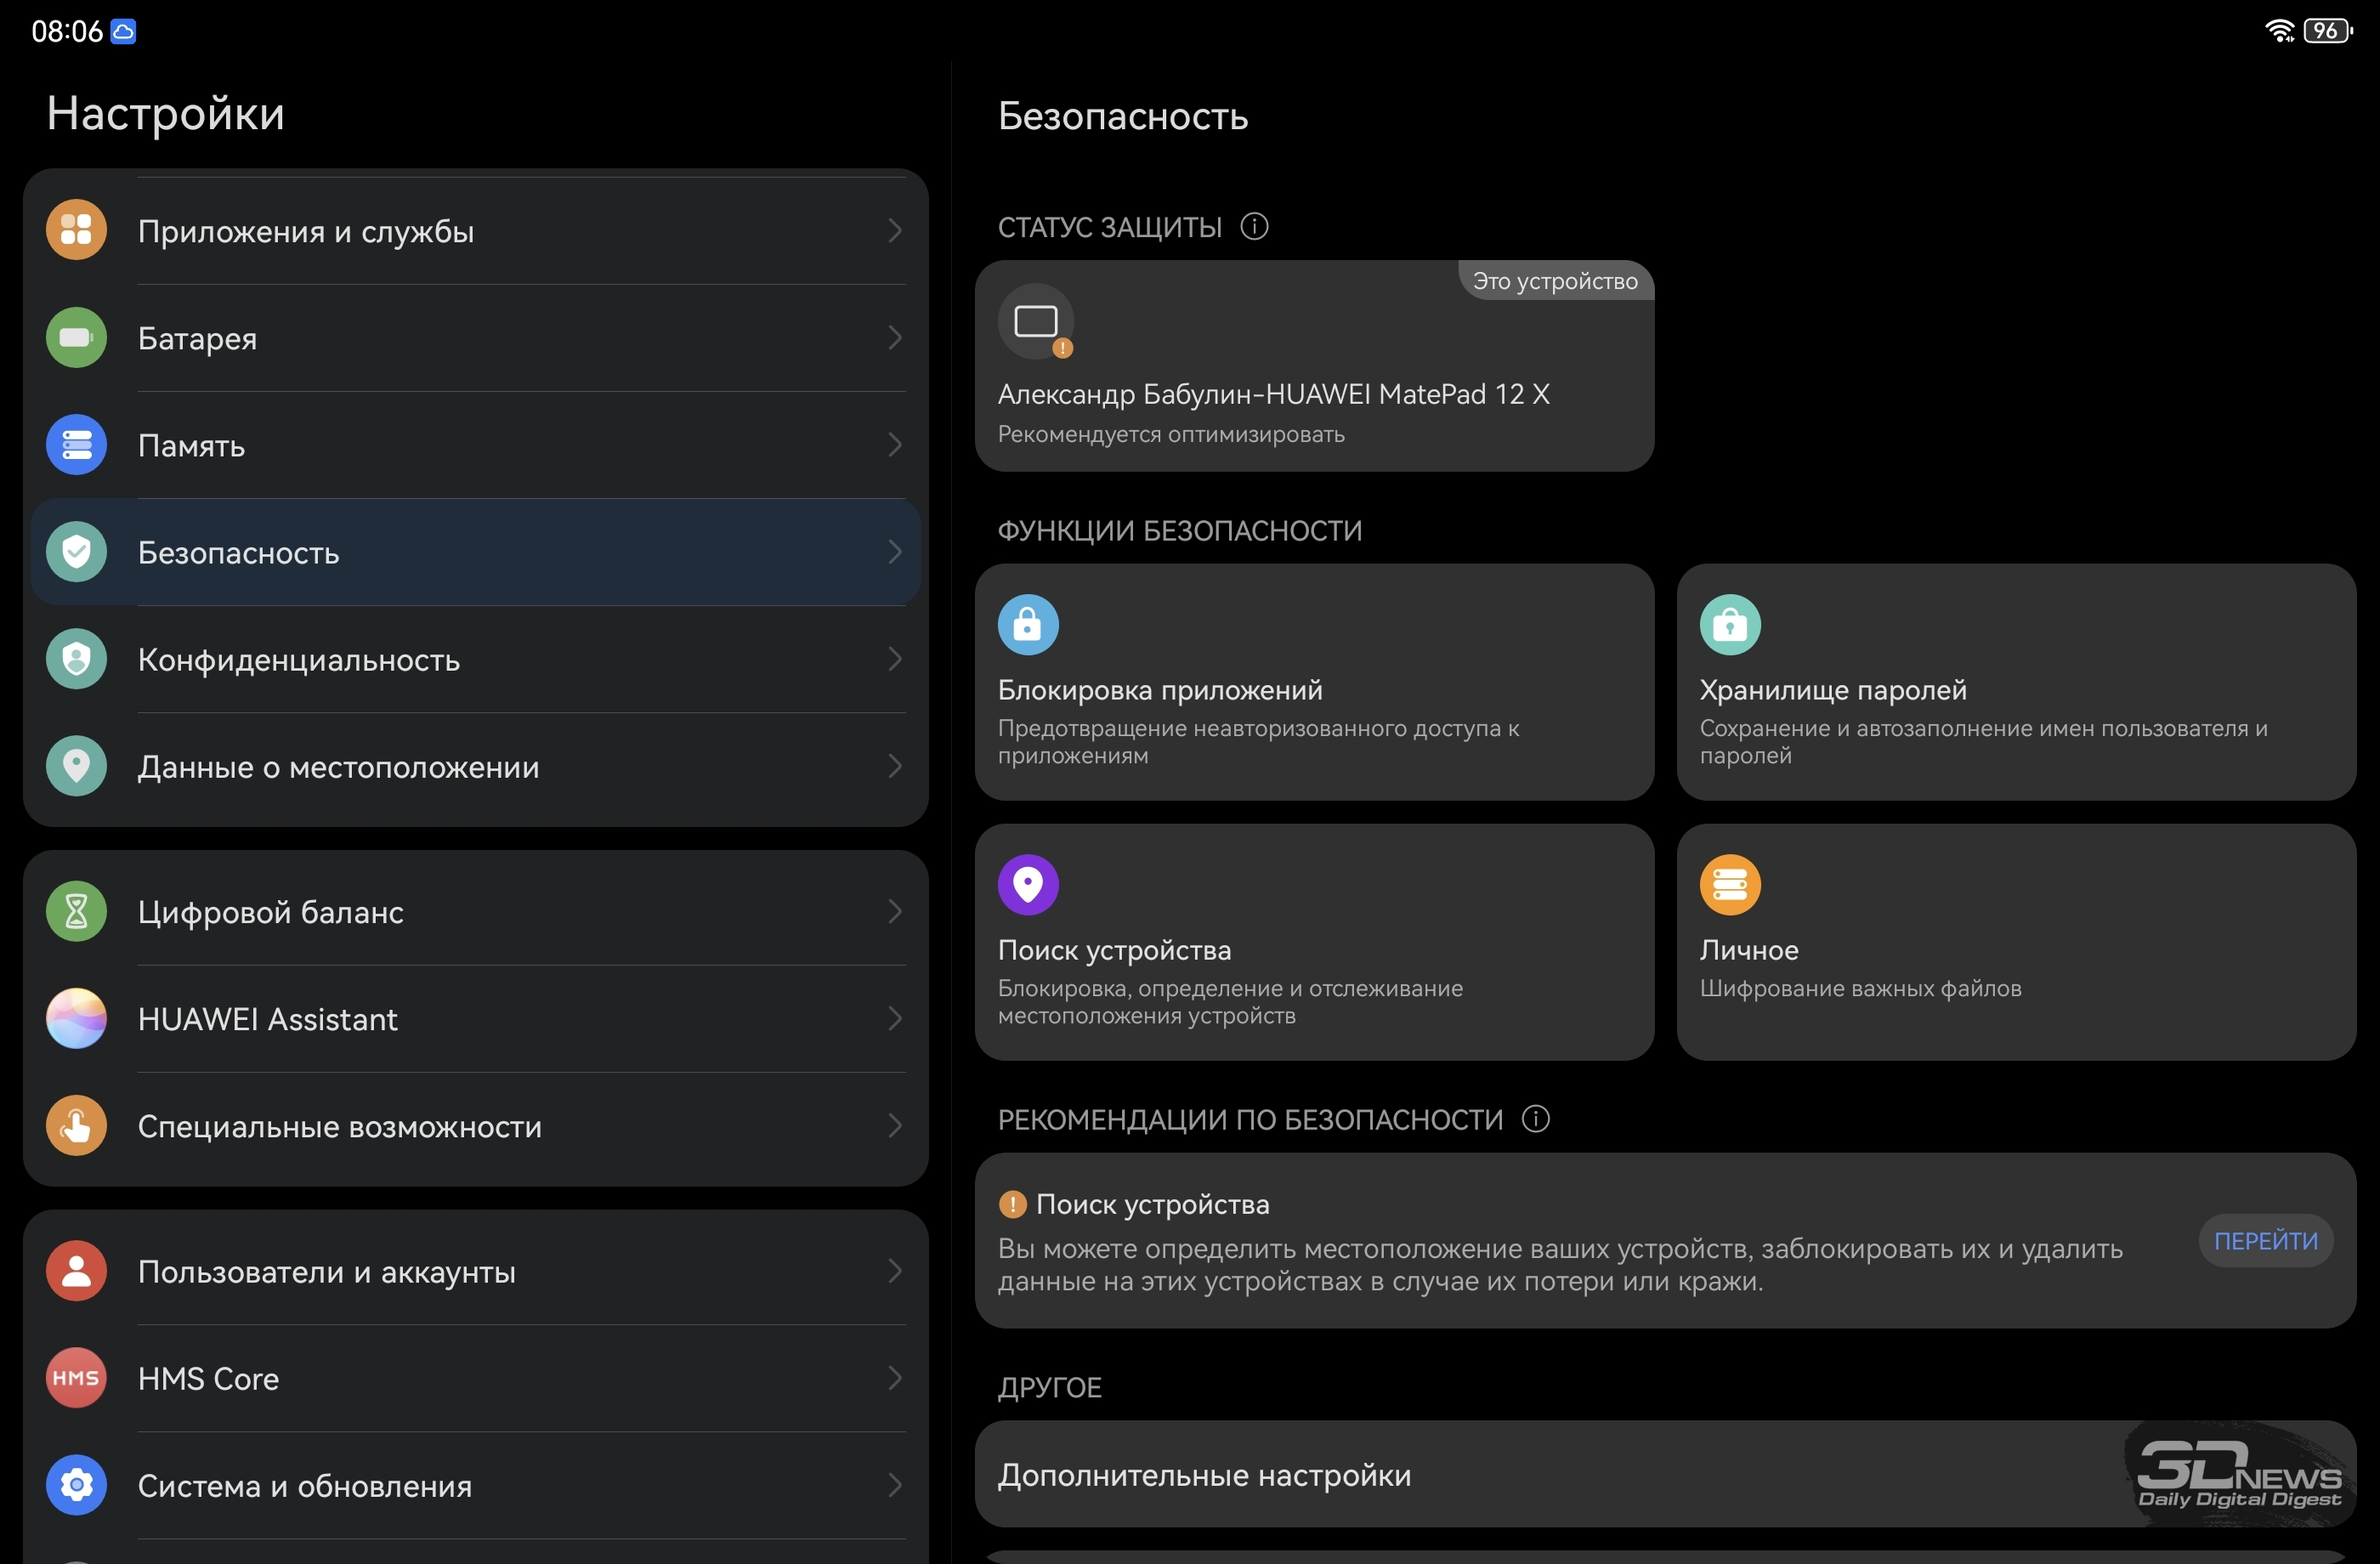The width and height of the screenshot is (2380, 1564).
Task: Tap the orange Личное storage icon
Action: pos(1730,885)
